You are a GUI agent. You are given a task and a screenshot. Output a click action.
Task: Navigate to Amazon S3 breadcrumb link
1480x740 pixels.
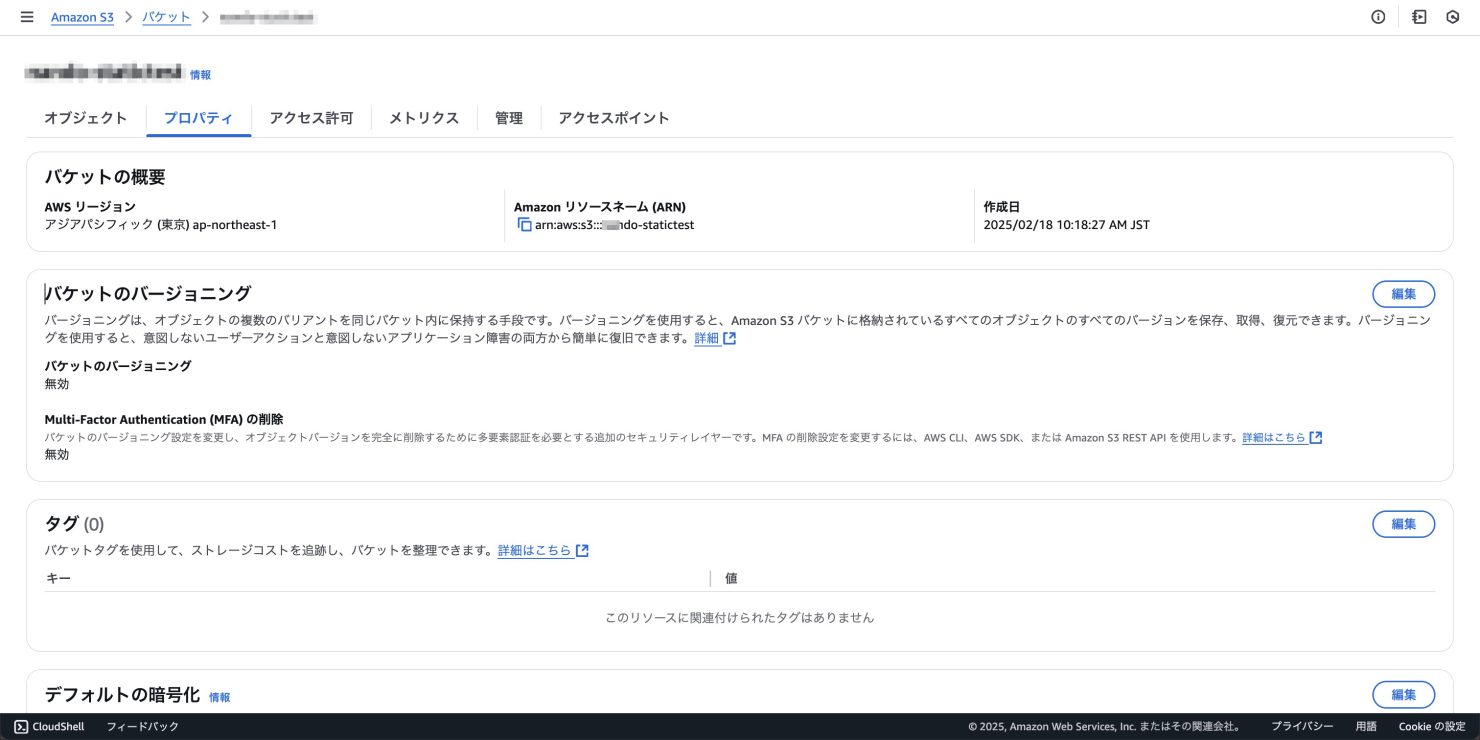82,17
